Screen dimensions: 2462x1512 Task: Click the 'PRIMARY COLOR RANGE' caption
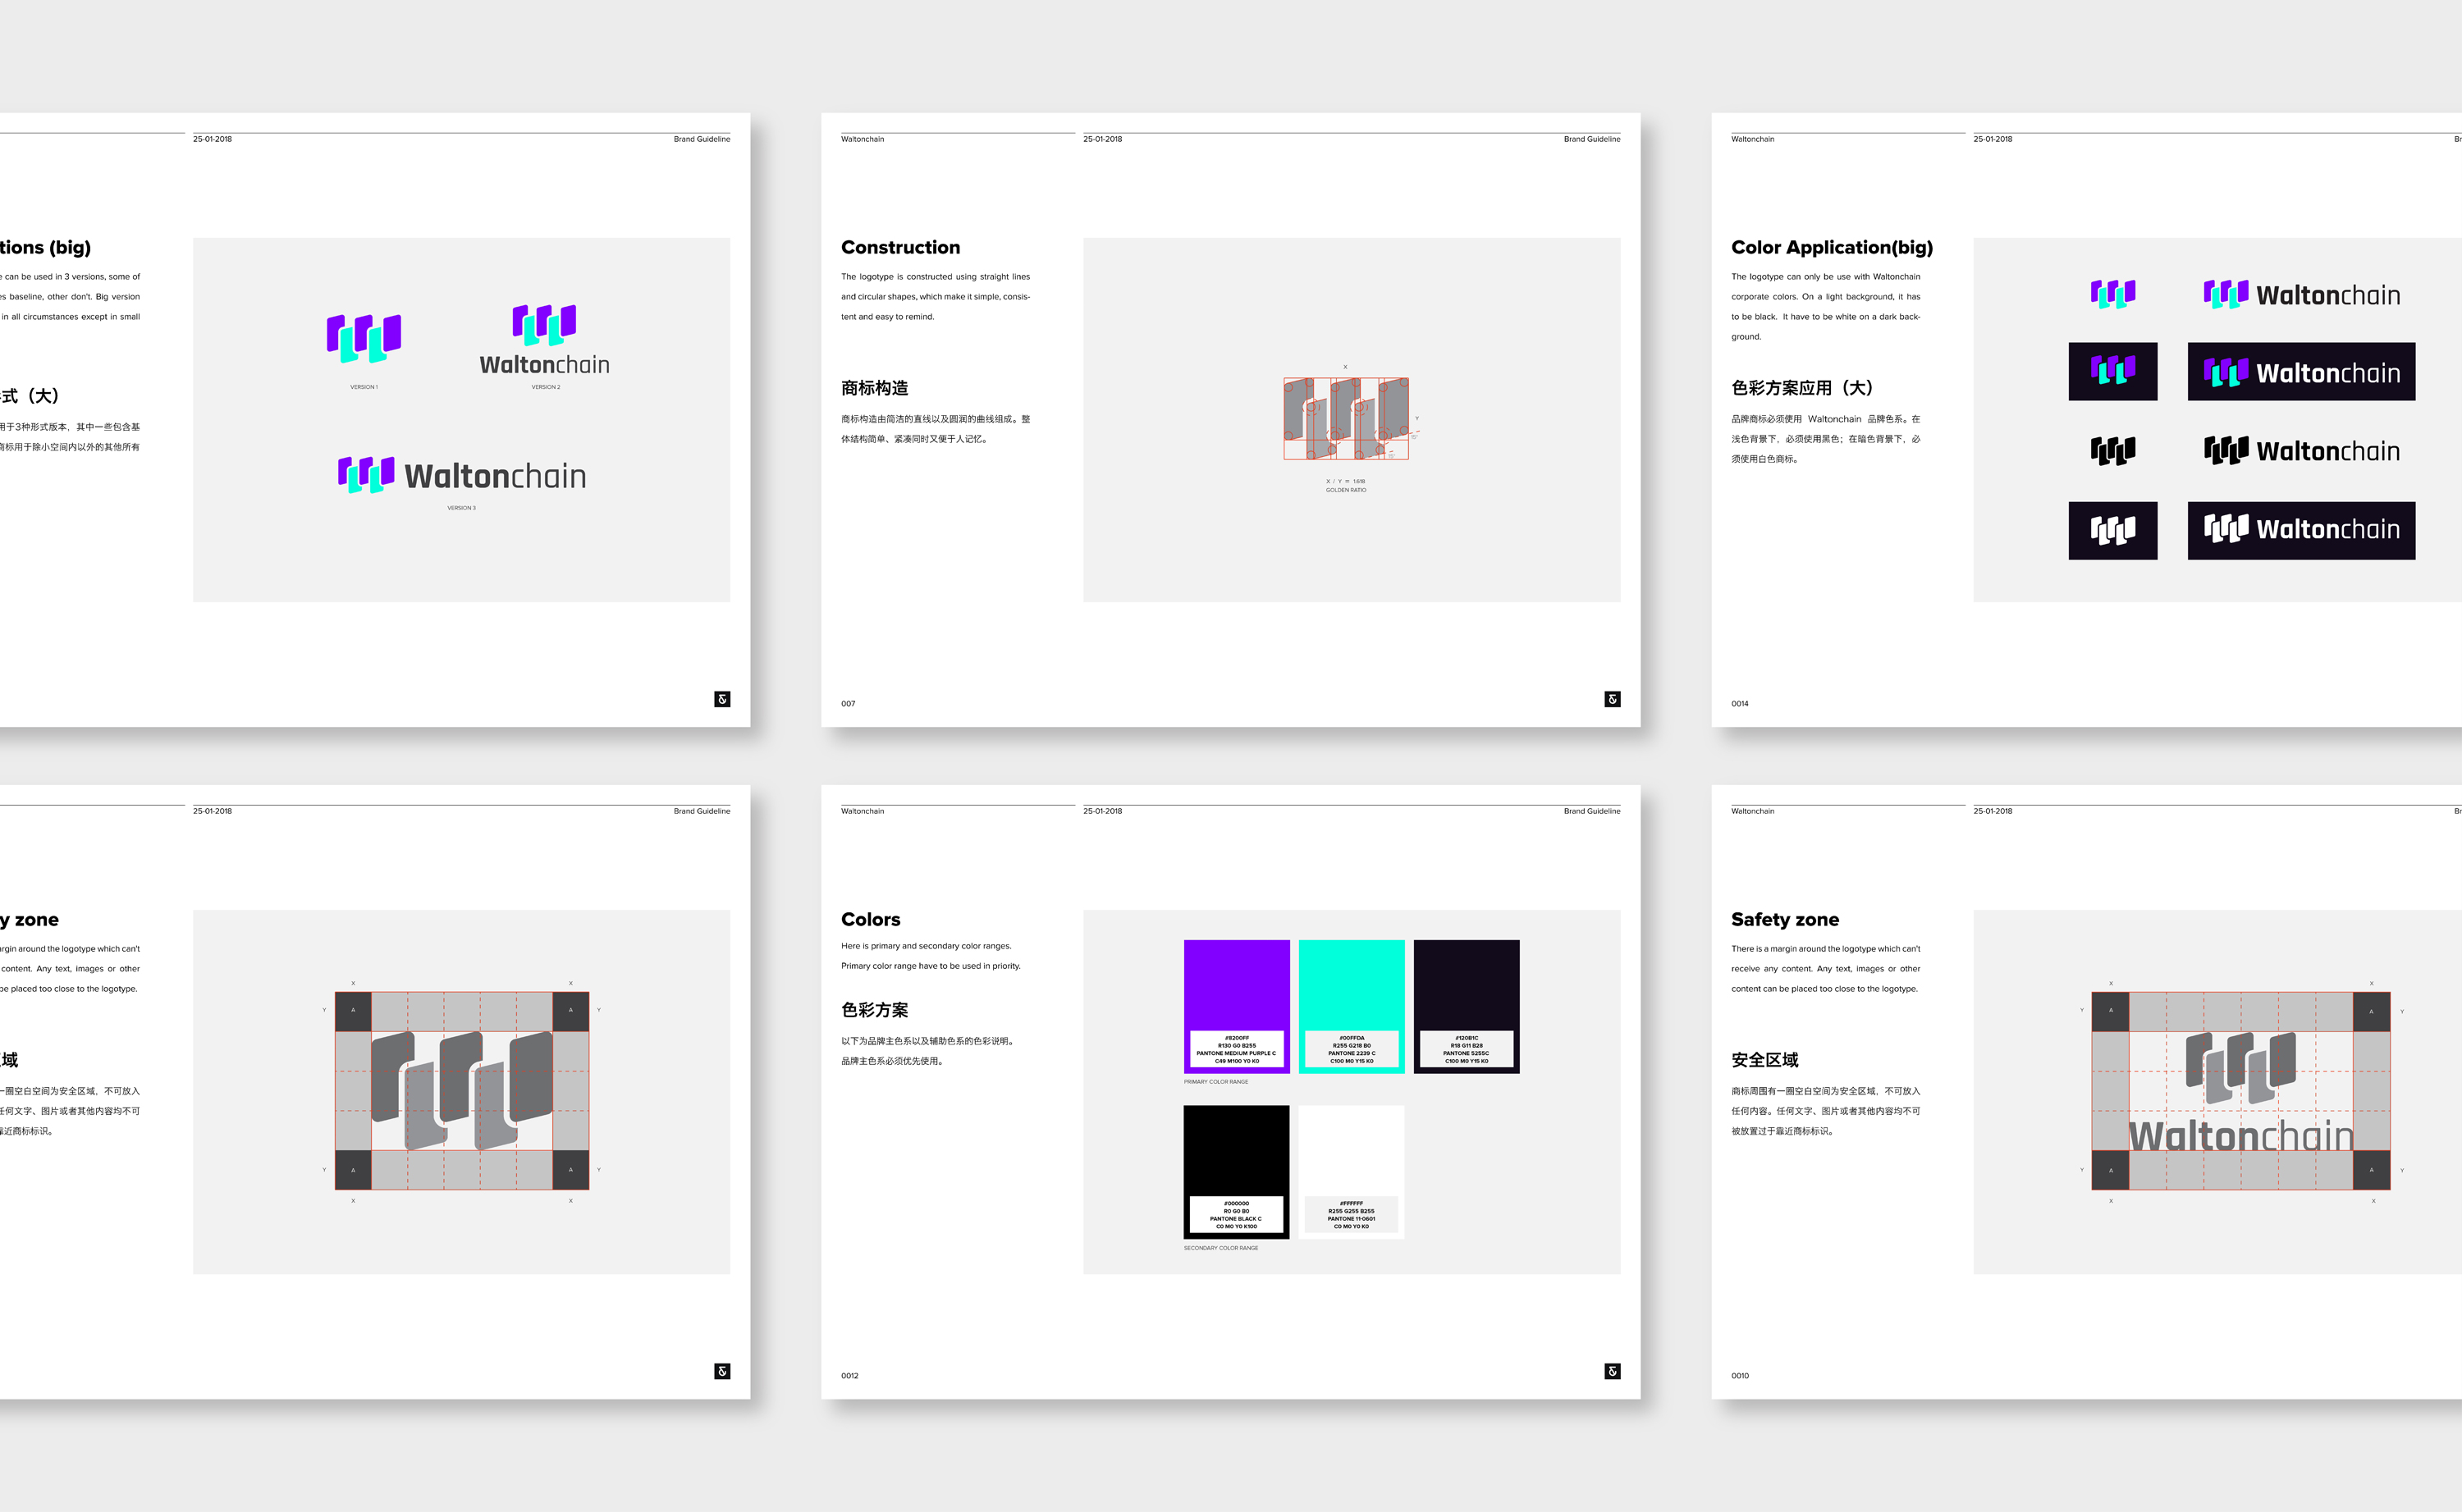pos(1216,1082)
